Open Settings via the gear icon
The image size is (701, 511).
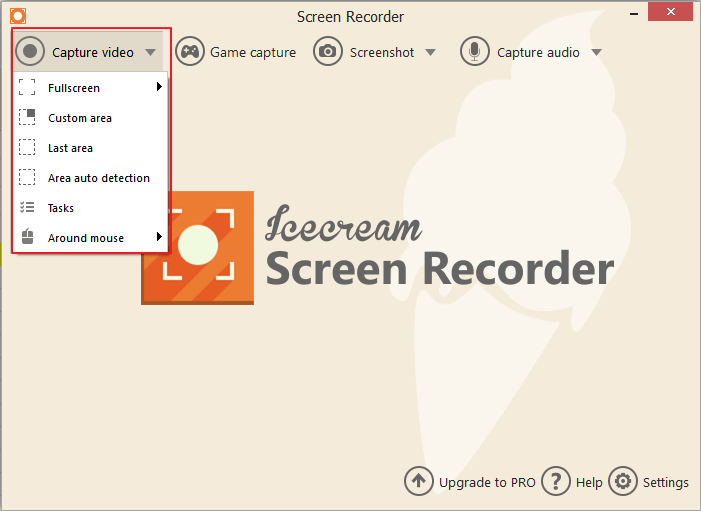[623, 481]
